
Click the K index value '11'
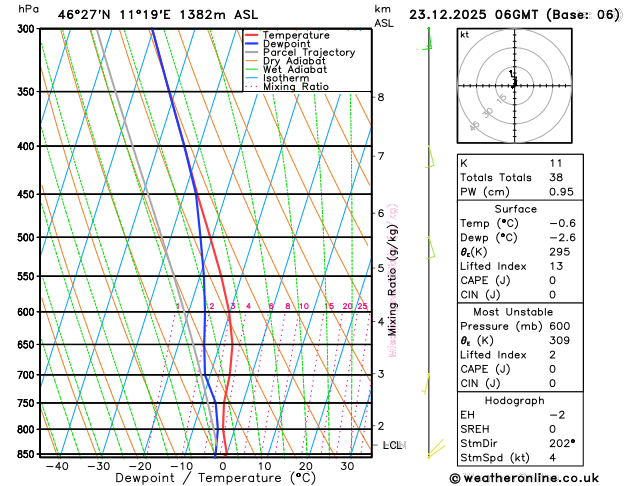[x=556, y=163]
